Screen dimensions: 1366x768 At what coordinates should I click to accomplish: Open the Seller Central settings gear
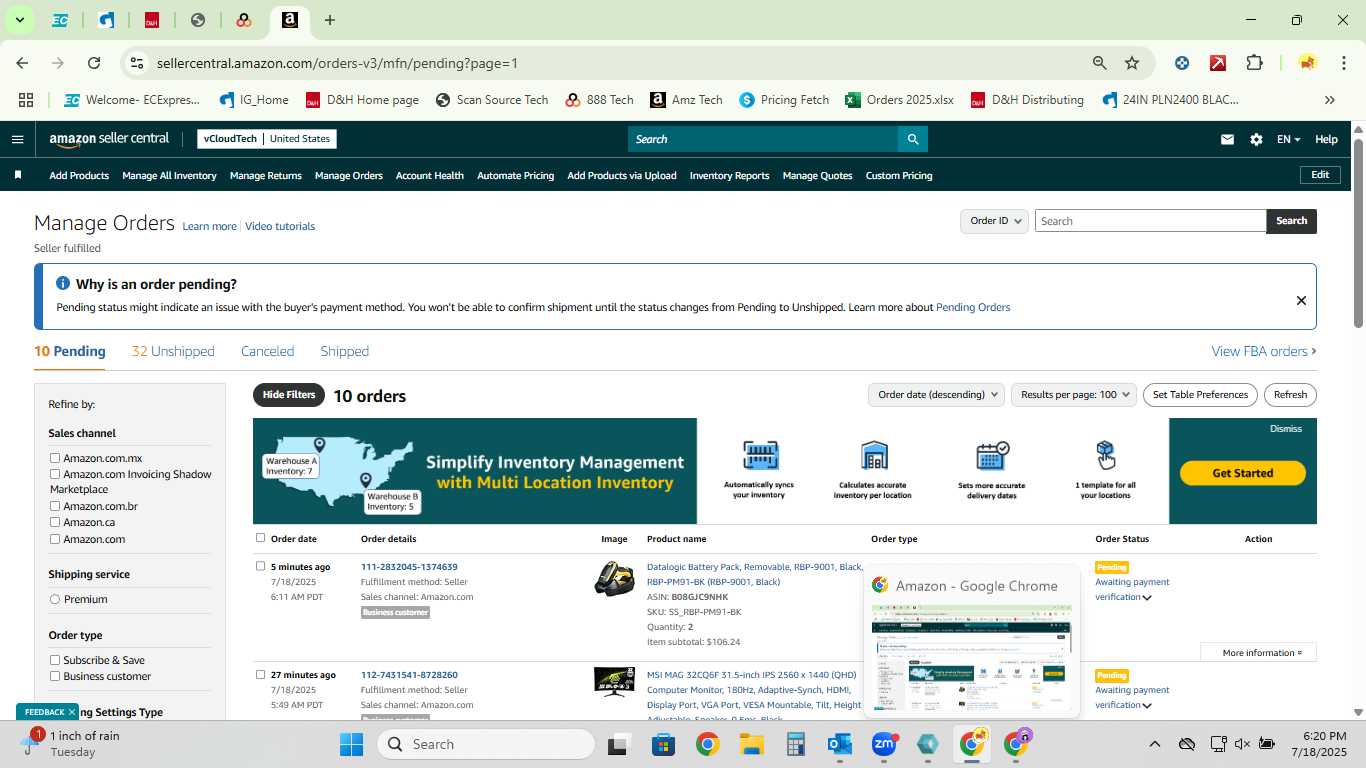[x=1256, y=139]
